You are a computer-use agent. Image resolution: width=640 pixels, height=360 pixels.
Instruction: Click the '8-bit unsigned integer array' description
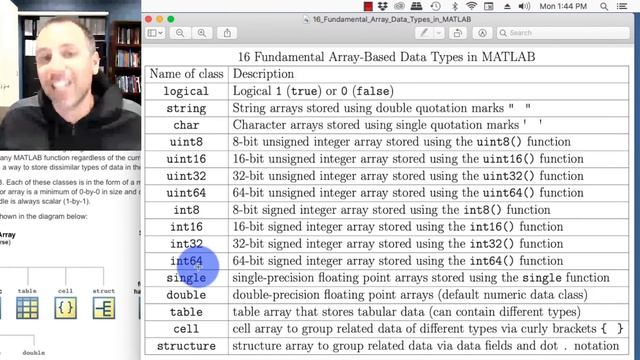pos(402,142)
